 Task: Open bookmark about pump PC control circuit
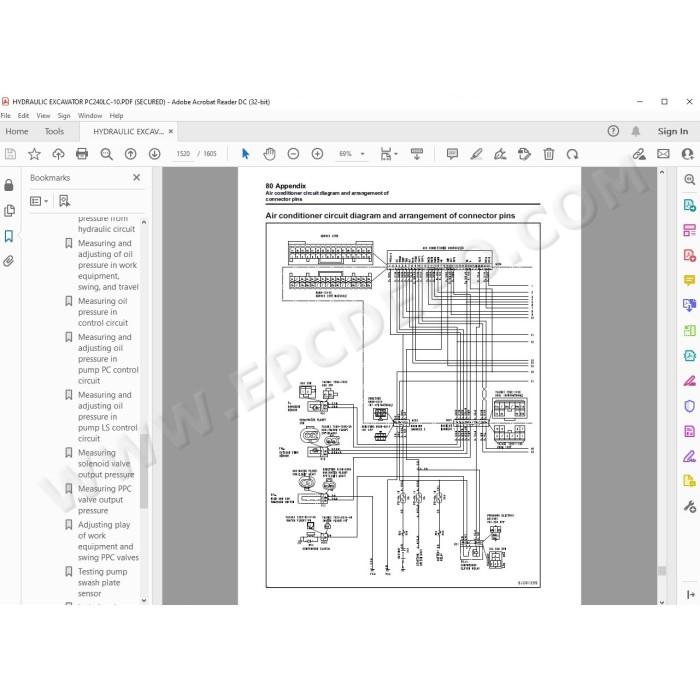(x=108, y=359)
